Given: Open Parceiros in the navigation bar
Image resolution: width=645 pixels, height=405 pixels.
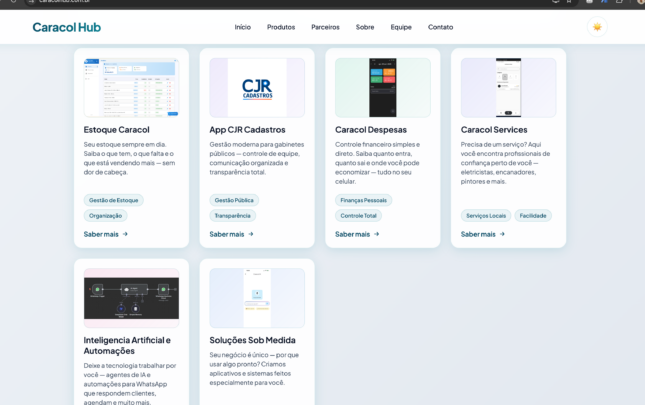Looking at the screenshot, I should pyautogui.click(x=325, y=27).
